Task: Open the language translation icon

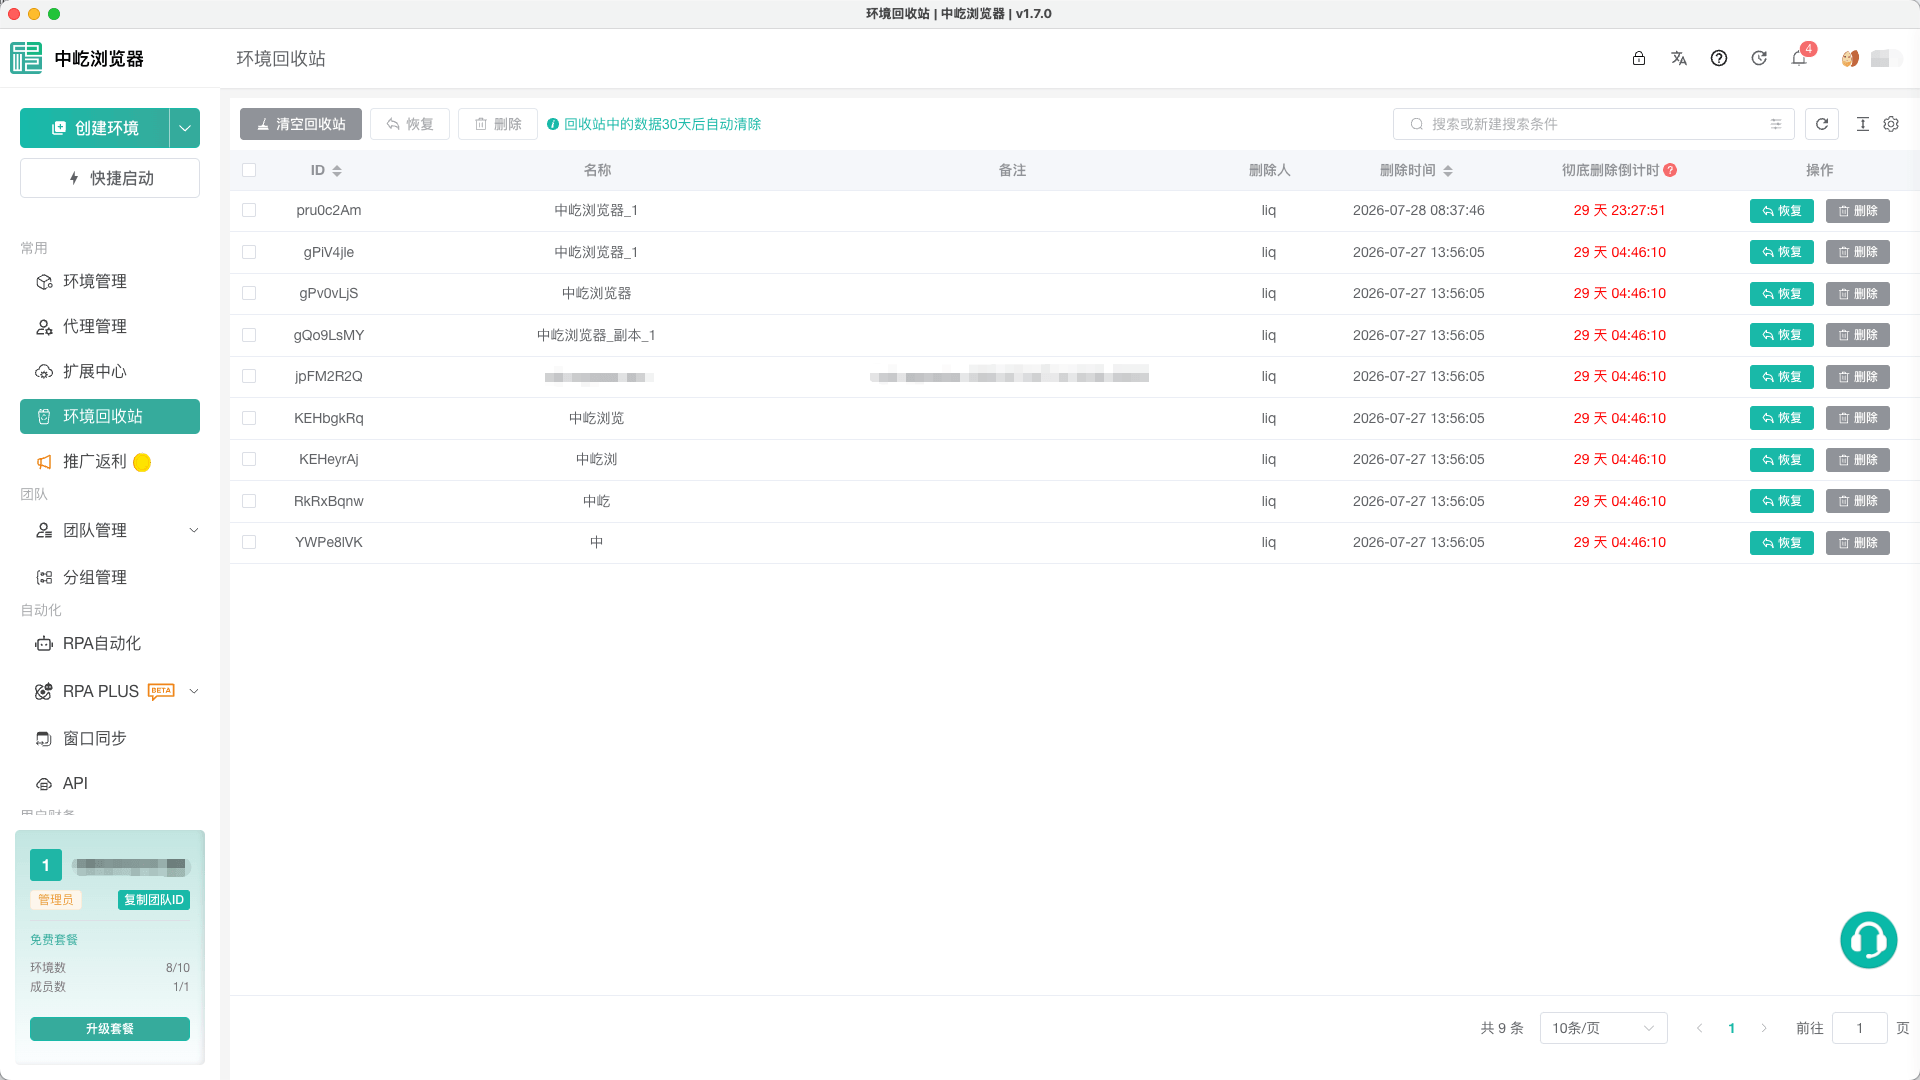Action: tap(1679, 59)
